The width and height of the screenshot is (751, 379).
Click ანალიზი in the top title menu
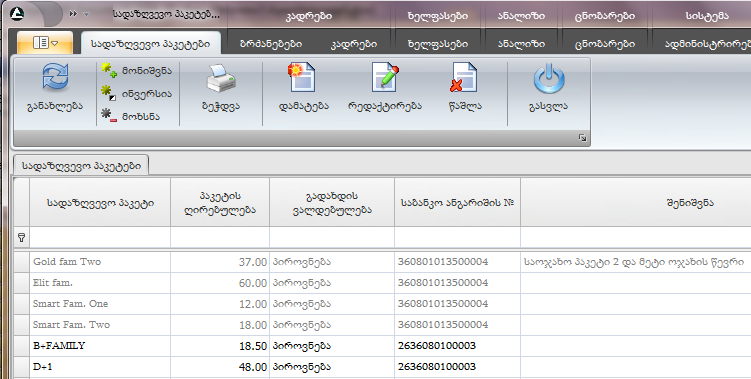click(521, 15)
